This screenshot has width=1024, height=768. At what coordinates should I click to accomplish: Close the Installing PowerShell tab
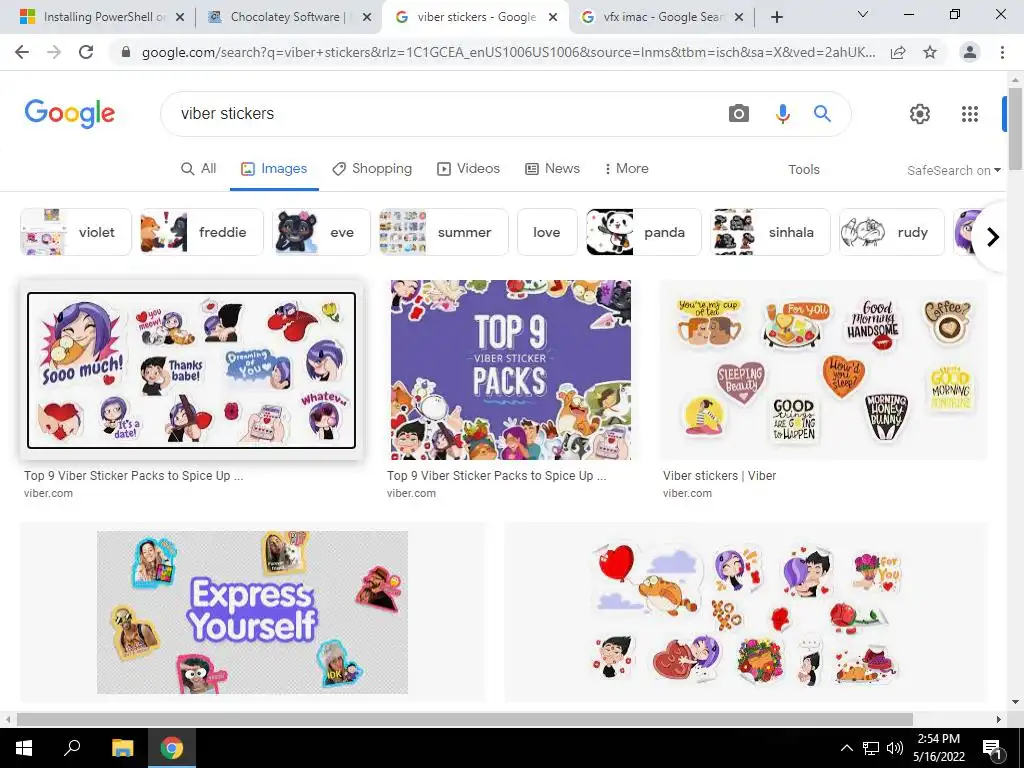click(x=180, y=18)
